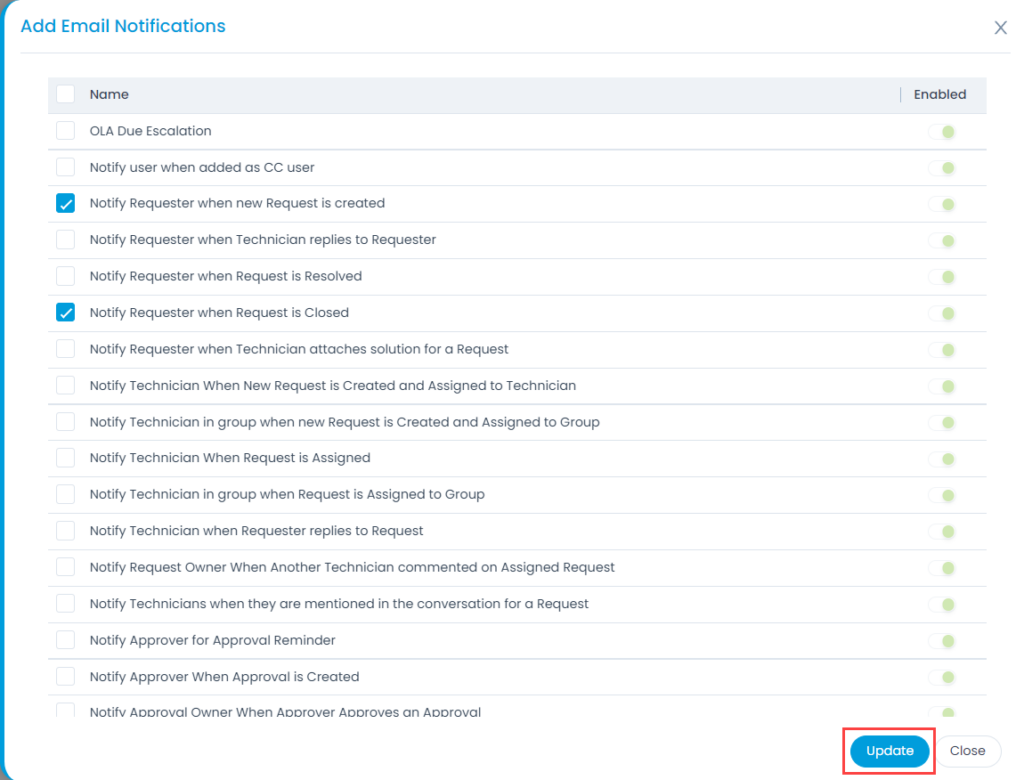Click 'Notify Approver for Approval Reminder' text
Image resolution: width=1024 pixels, height=780 pixels.
(x=212, y=640)
